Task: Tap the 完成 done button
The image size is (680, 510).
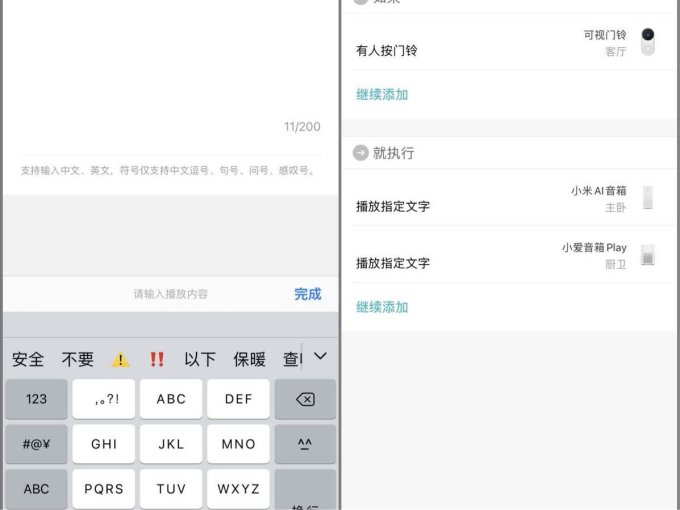Action: [307, 294]
